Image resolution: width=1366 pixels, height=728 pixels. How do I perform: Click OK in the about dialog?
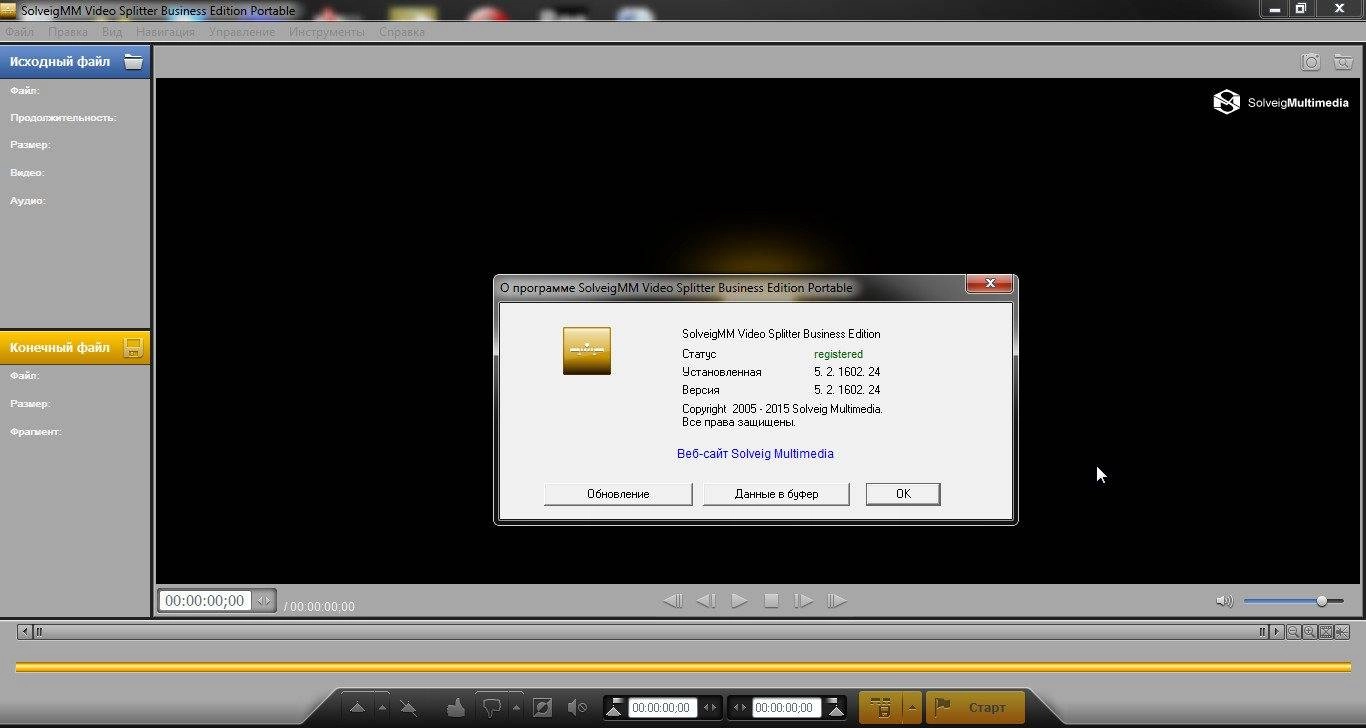pyautogui.click(x=903, y=494)
